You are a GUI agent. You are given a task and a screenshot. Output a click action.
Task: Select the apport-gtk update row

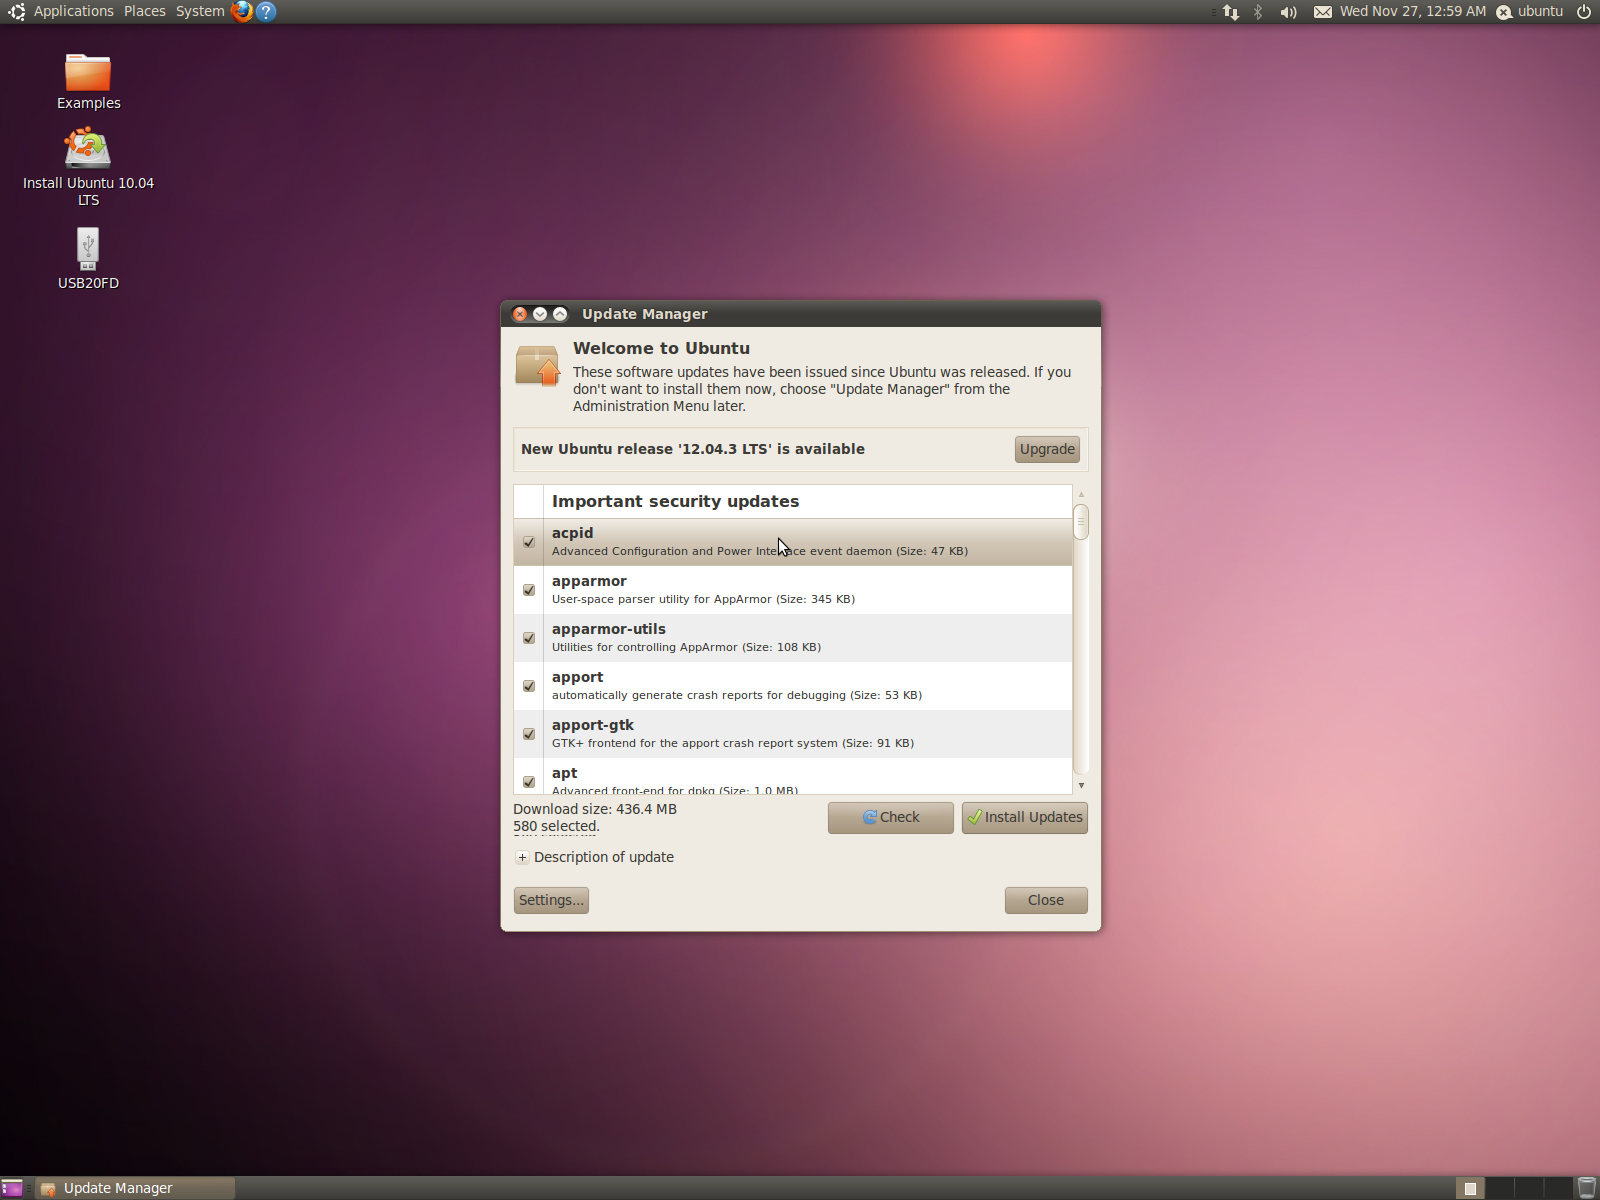[793, 734]
